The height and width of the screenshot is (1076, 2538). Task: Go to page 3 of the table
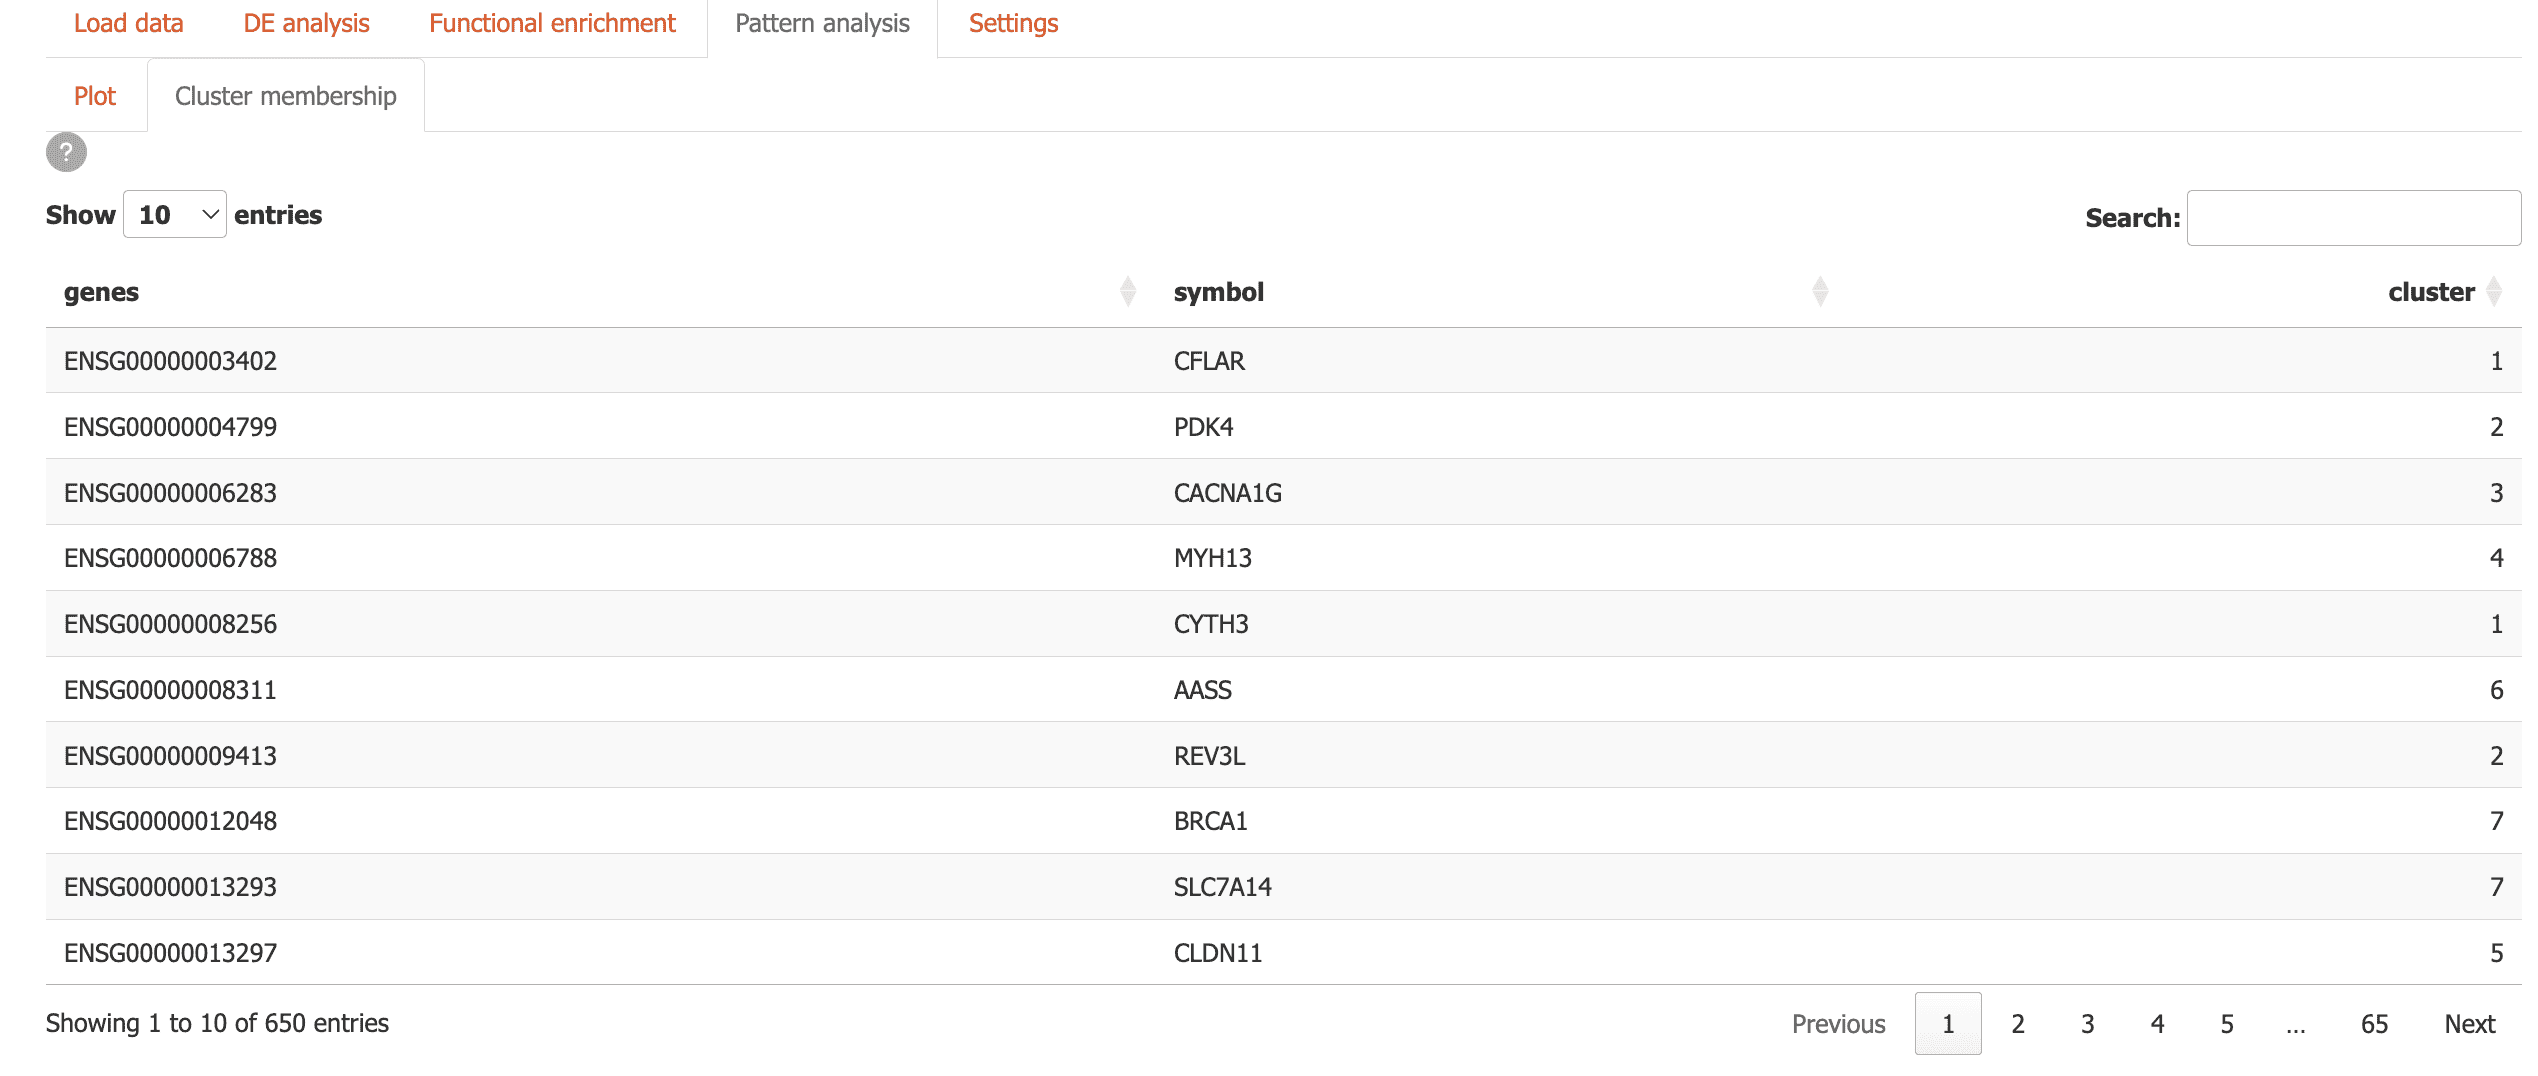point(2088,1024)
